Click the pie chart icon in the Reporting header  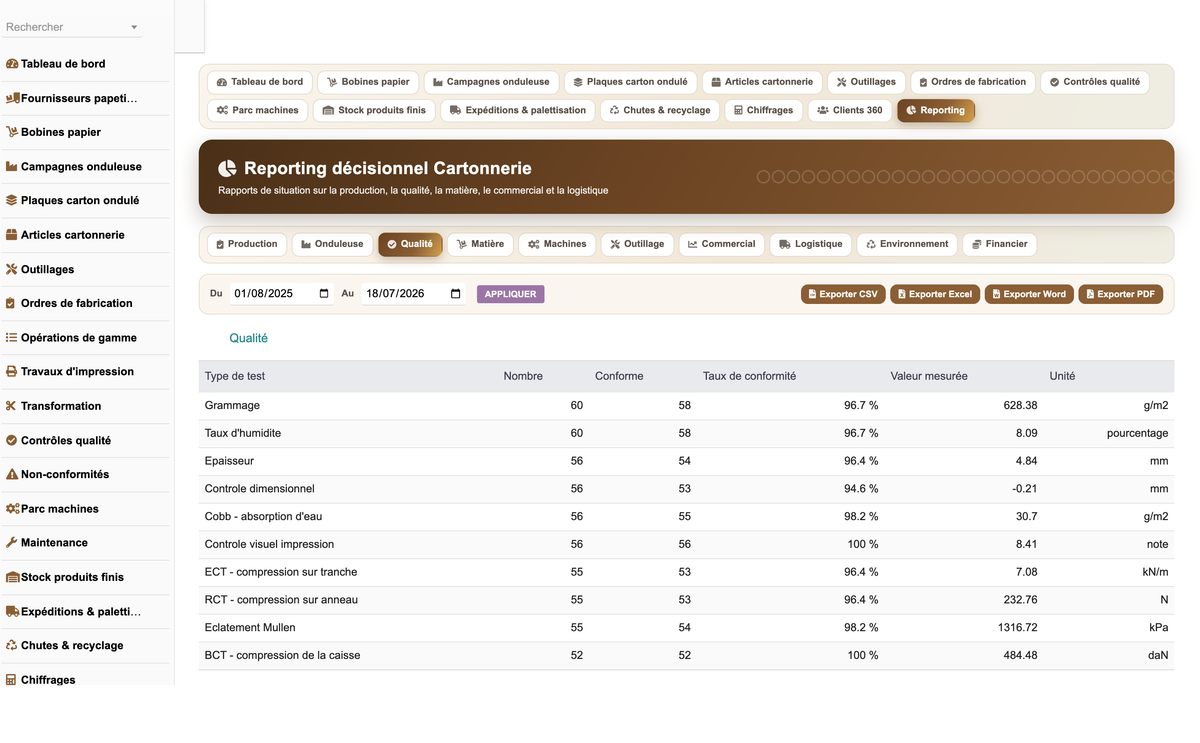[x=228, y=168]
